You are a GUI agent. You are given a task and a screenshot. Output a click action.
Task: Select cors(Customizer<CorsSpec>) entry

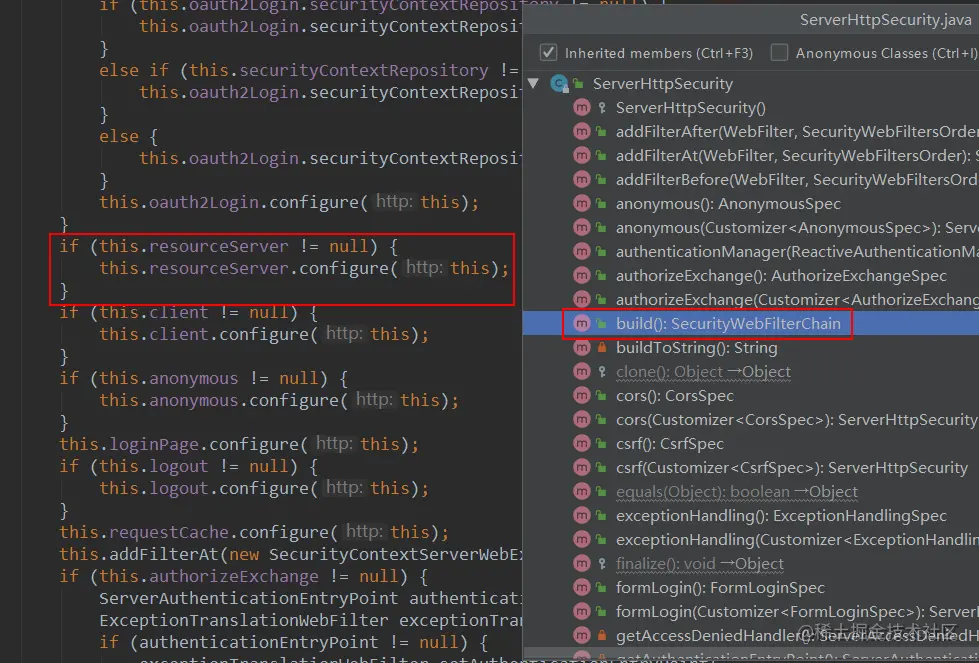pos(797,420)
